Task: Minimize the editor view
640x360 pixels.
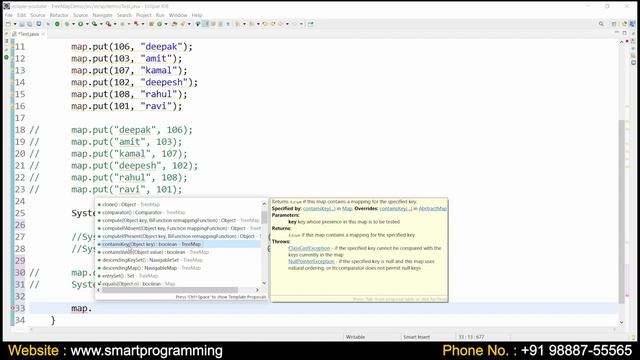Action: coord(617,33)
